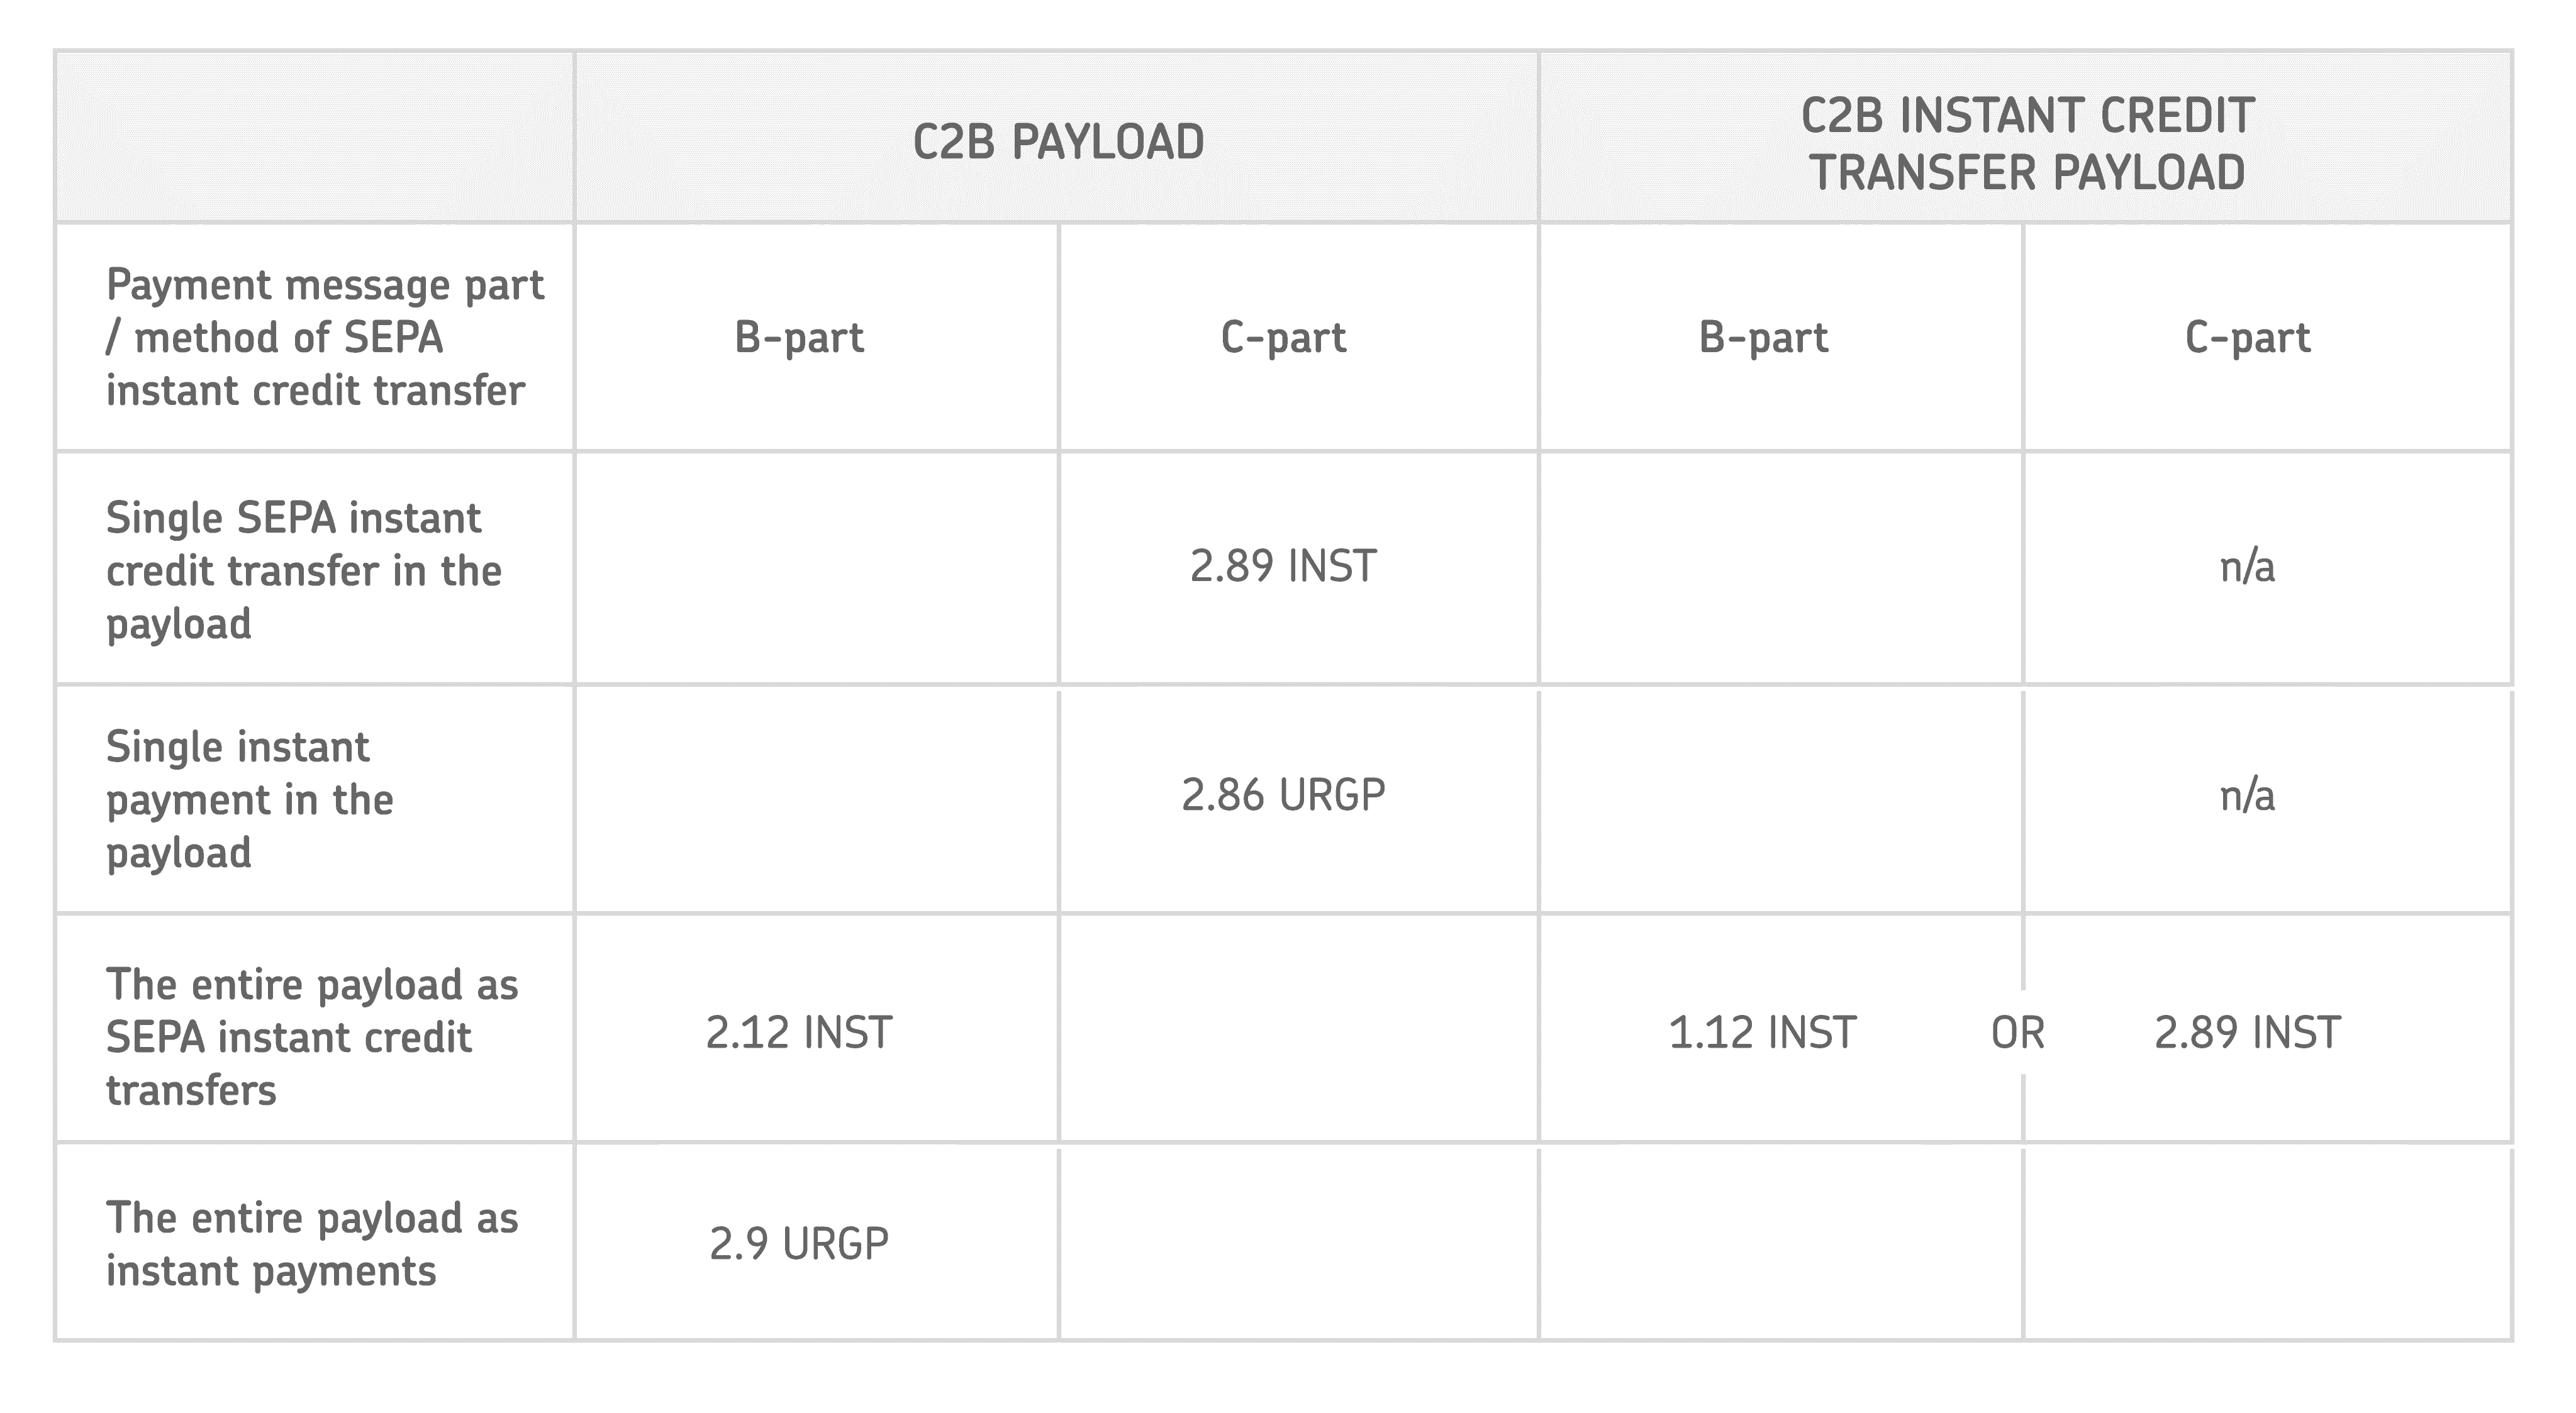This screenshot has height=1413, width=2576.
Task: Click n/a in the Single SEPA row
Action: pos(2247,567)
